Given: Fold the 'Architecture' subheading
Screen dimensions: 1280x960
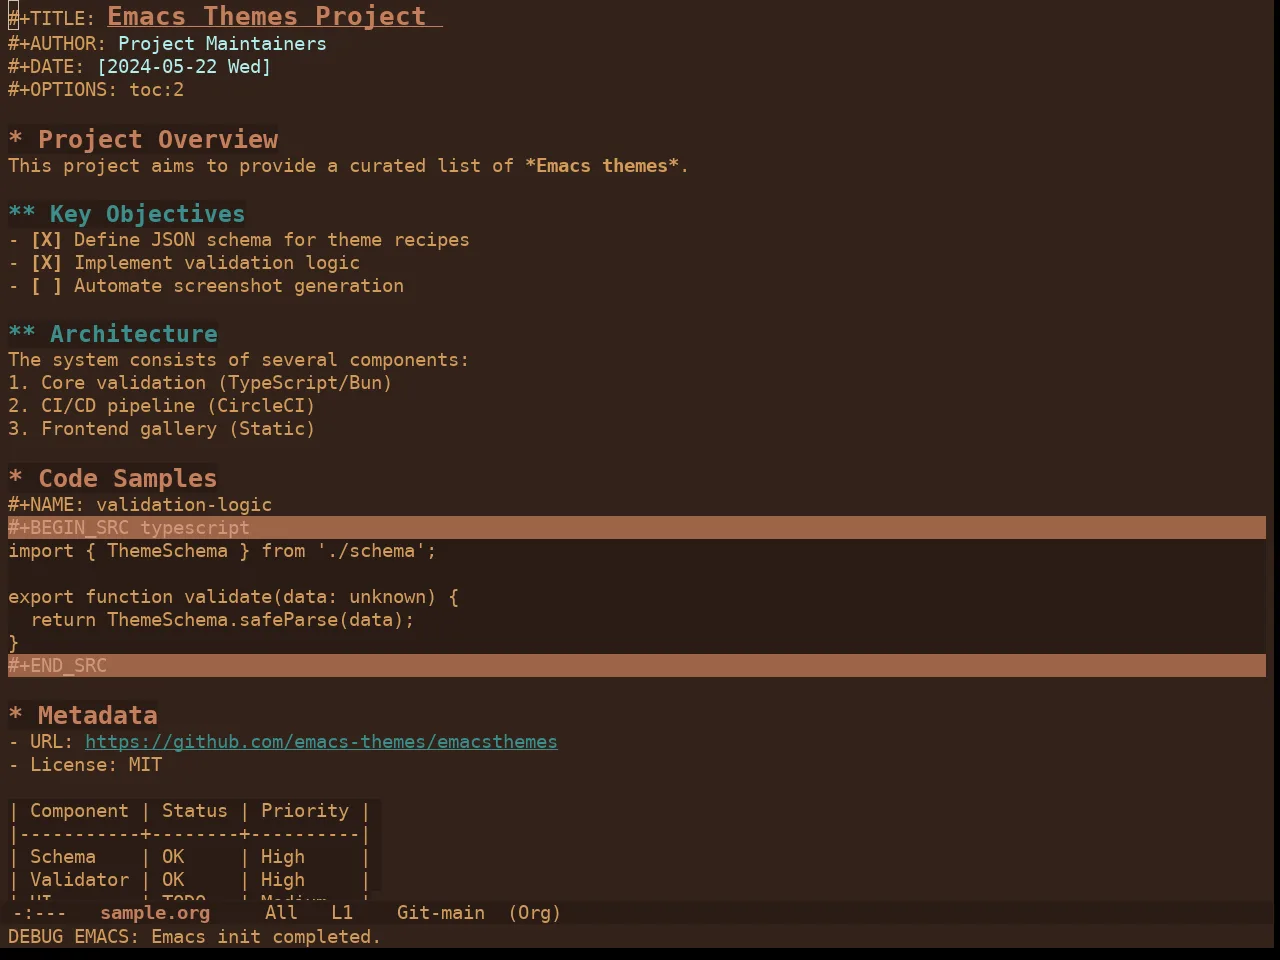Looking at the screenshot, I should pyautogui.click(x=113, y=334).
